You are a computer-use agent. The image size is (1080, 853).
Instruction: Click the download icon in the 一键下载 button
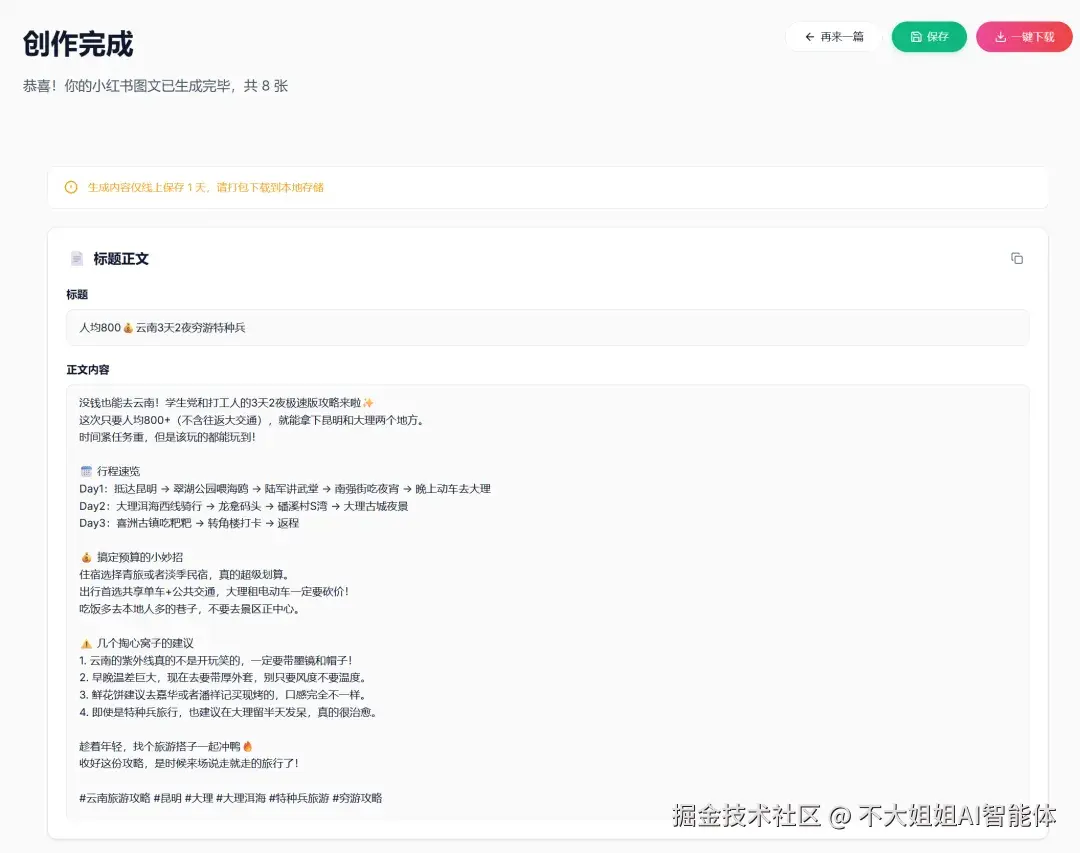pyautogui.click(x=1000, y=37)
